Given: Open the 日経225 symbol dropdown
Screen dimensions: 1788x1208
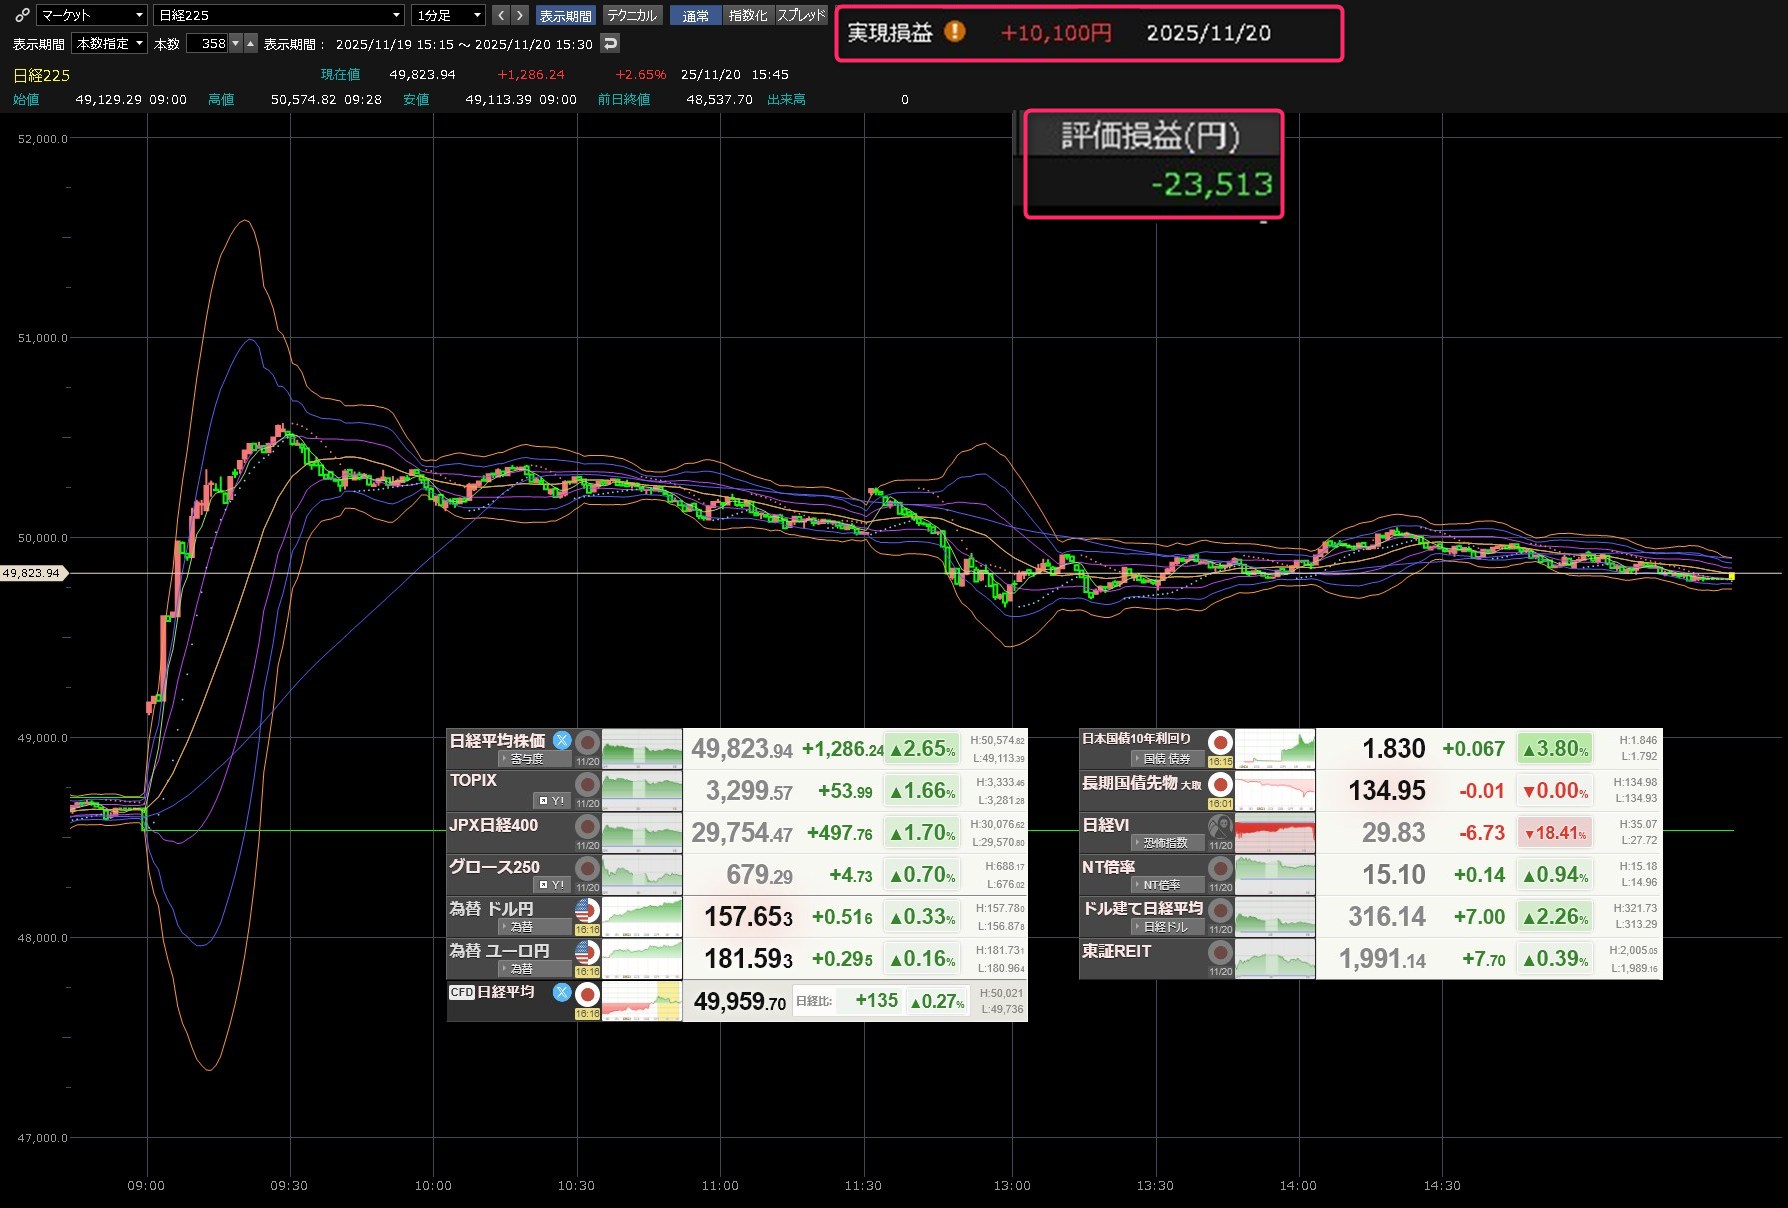Looking at the screenshot, I should (x=279, y=15).
